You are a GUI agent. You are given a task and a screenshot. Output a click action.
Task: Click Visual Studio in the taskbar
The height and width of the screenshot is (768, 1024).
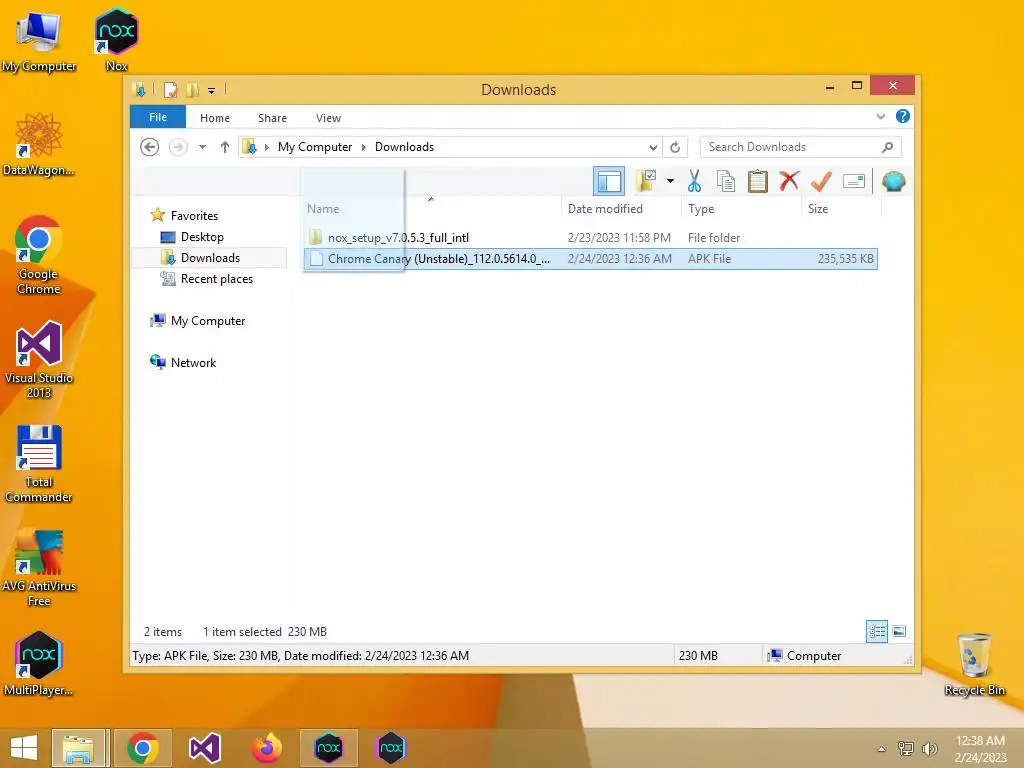point(204,748)
